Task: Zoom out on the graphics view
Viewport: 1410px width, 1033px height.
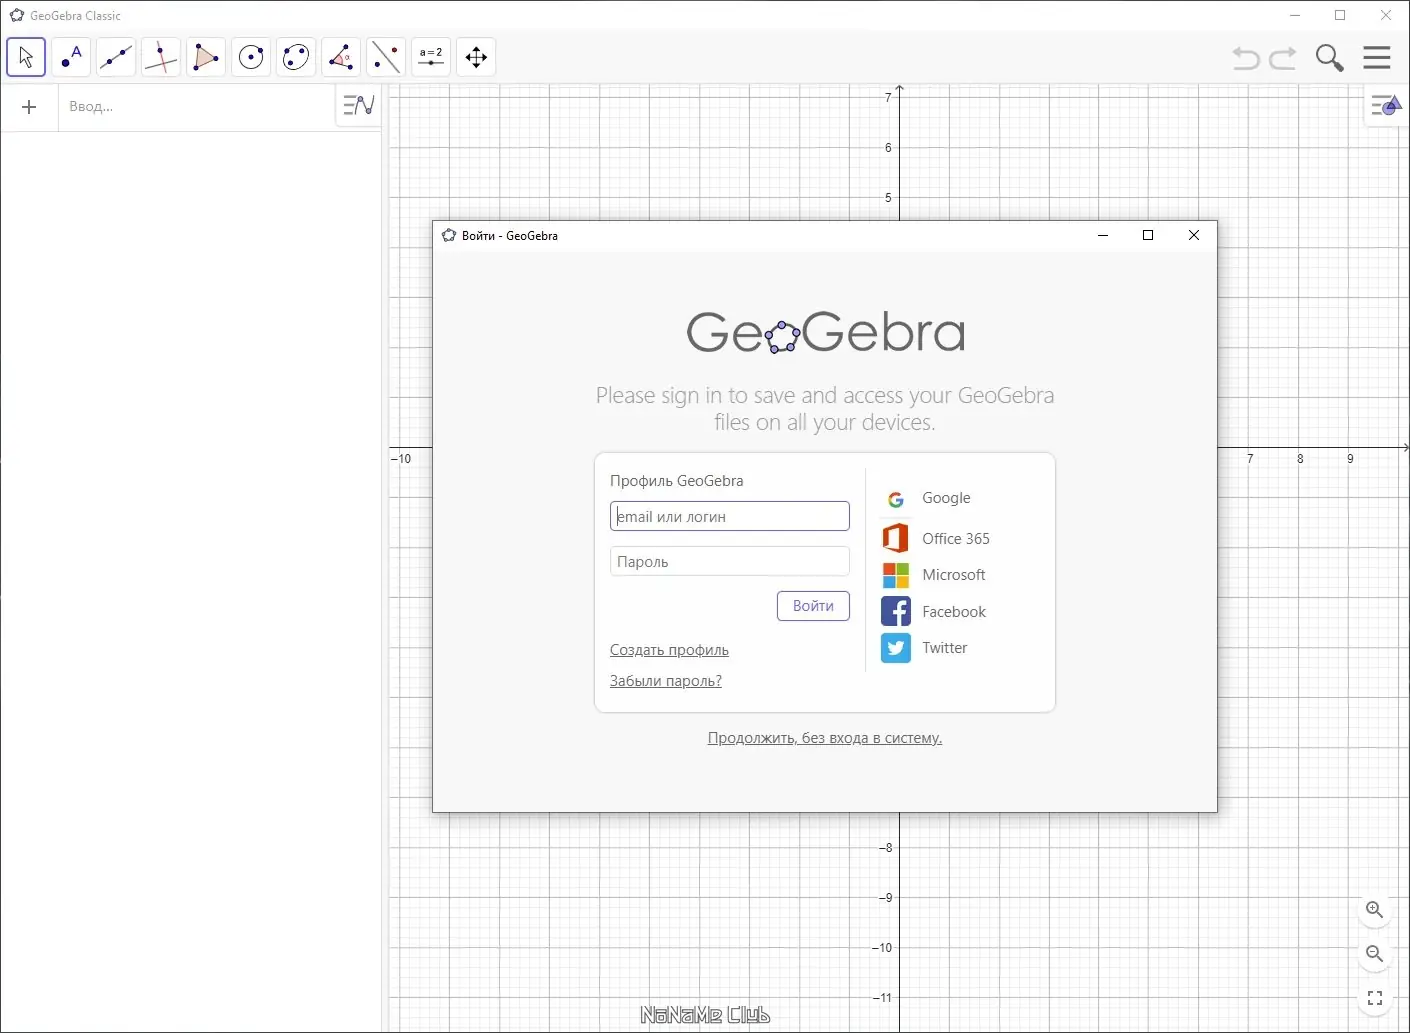Action: pyautogui.click(x=1375, y=954)
